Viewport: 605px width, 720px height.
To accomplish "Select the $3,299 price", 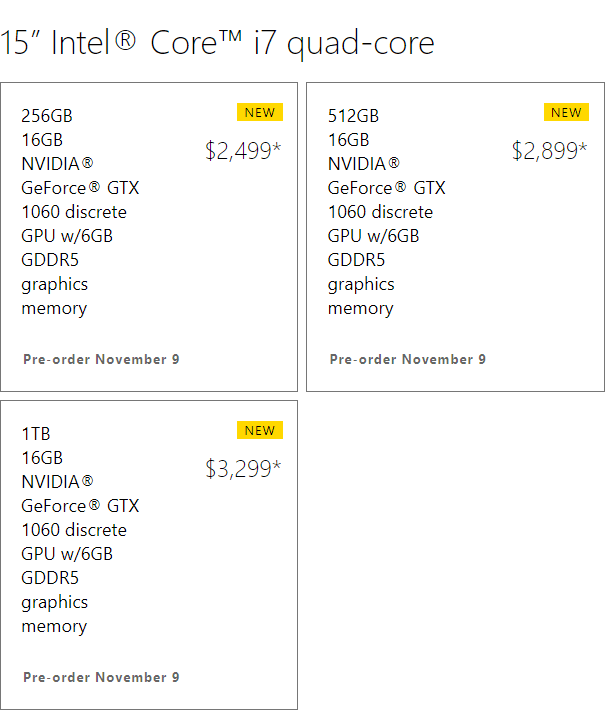I will tap(243, 469).
